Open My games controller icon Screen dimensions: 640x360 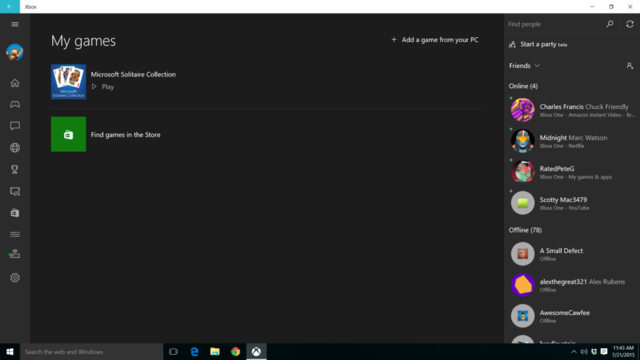[x=15, y=104]
